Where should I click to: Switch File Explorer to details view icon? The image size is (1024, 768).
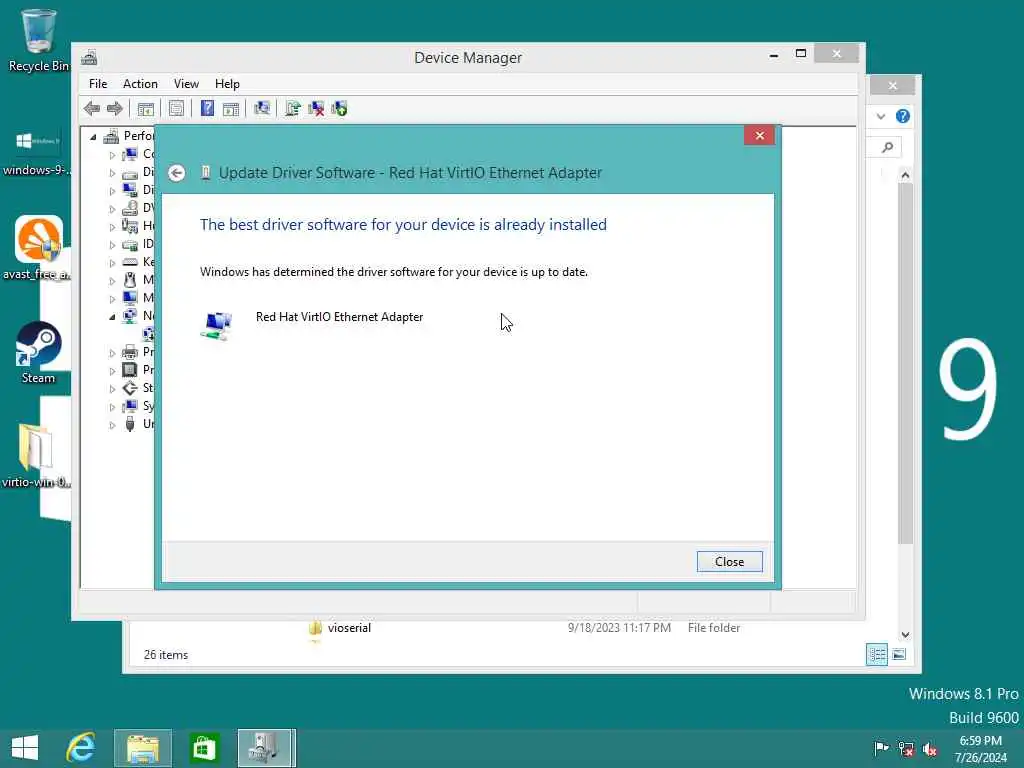[x=877, y=654]
